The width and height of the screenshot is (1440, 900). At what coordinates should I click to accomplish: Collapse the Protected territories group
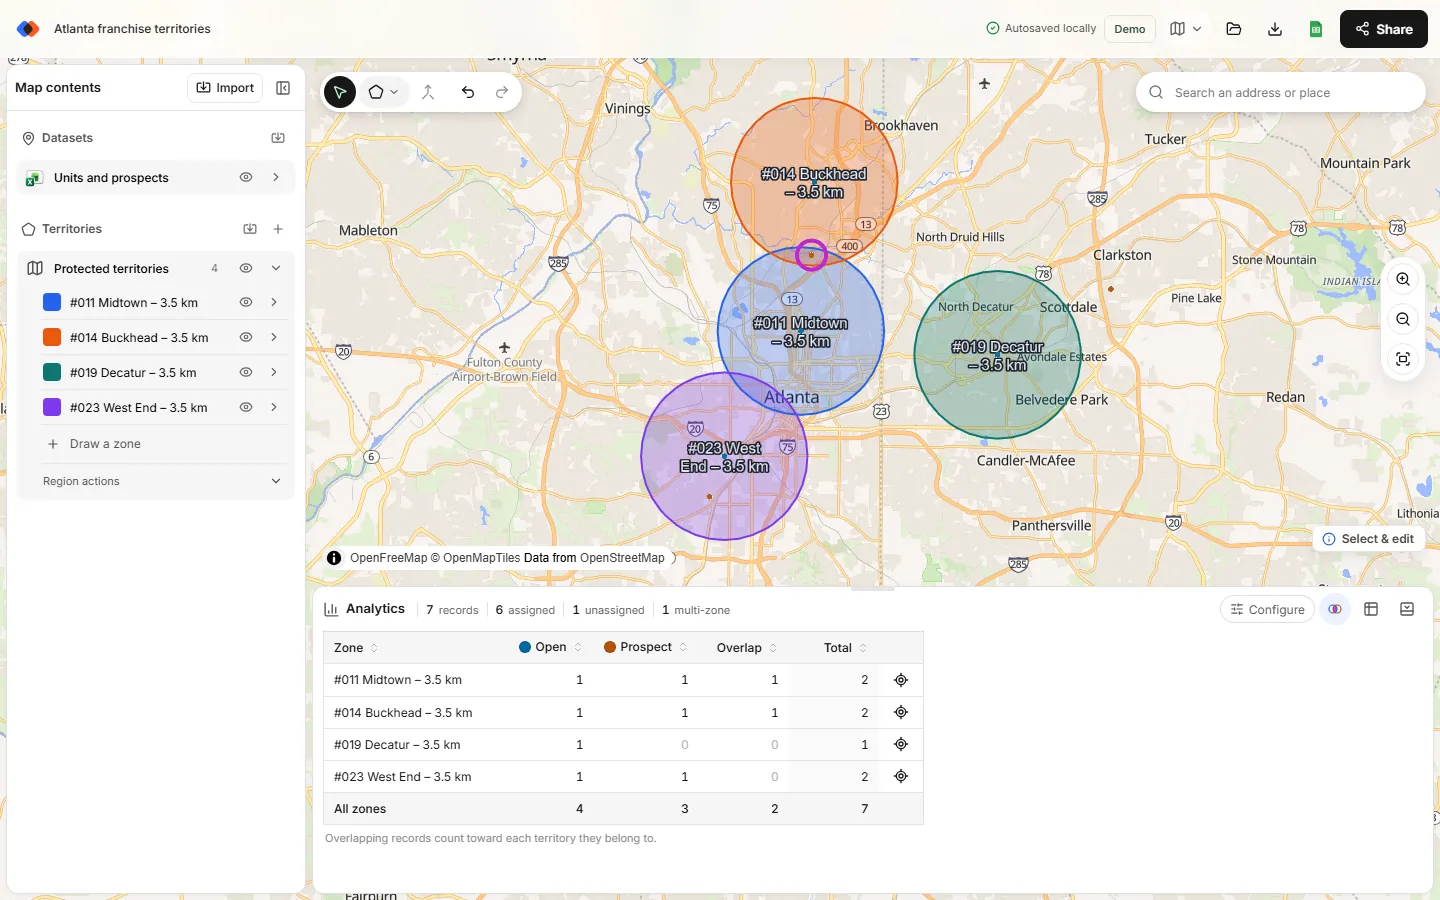coord(276,268)
